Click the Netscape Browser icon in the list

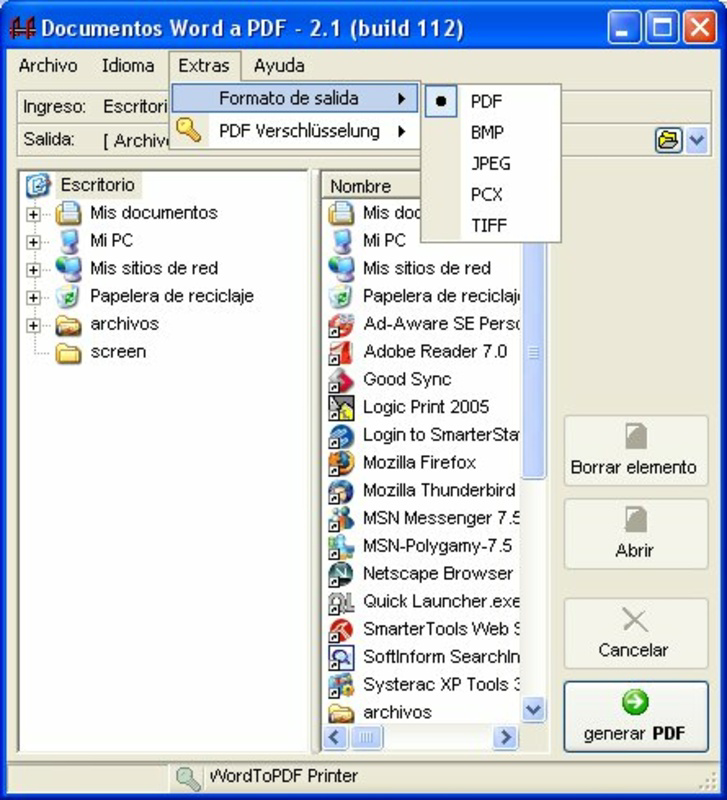coord(341,574)
